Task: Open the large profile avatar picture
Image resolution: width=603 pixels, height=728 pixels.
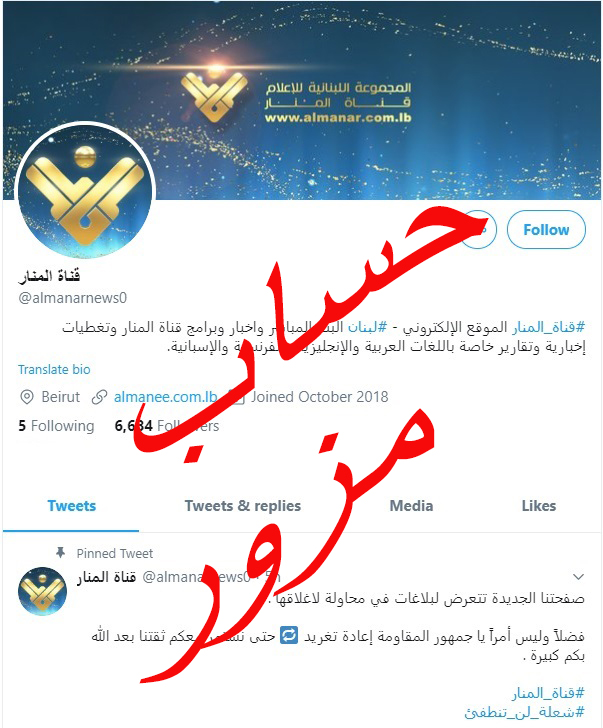Action: coord(85,191)
